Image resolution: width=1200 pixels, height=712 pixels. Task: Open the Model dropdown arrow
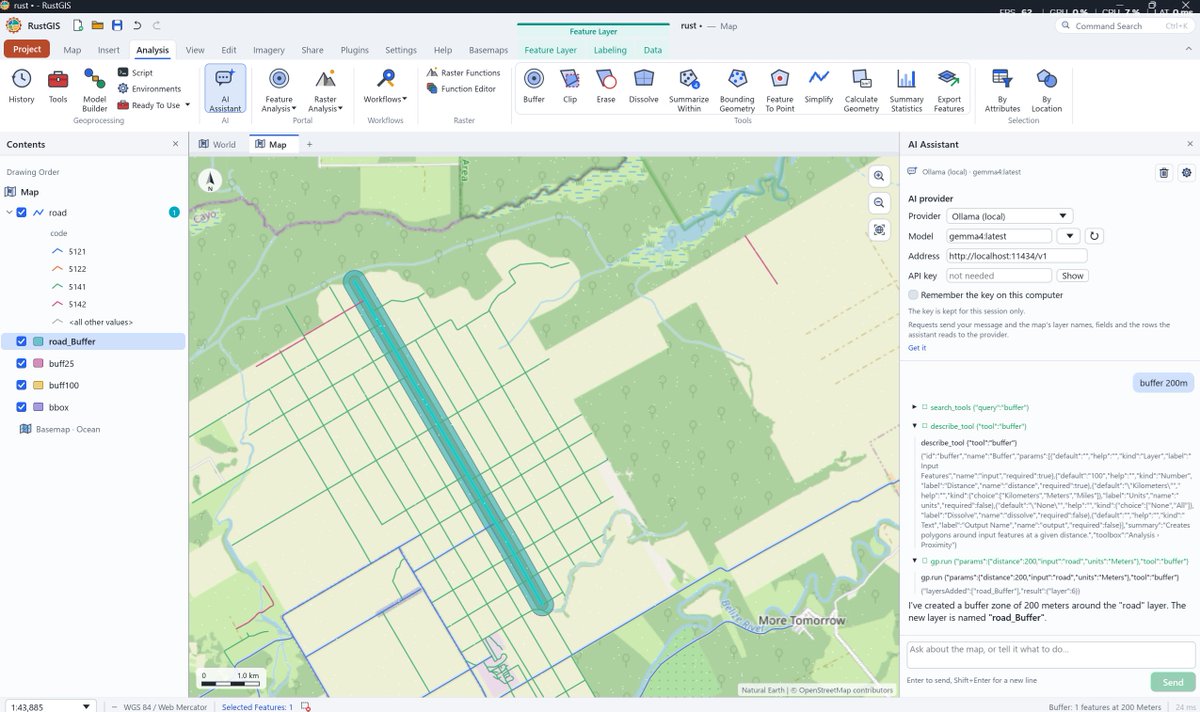point(1068,236)
